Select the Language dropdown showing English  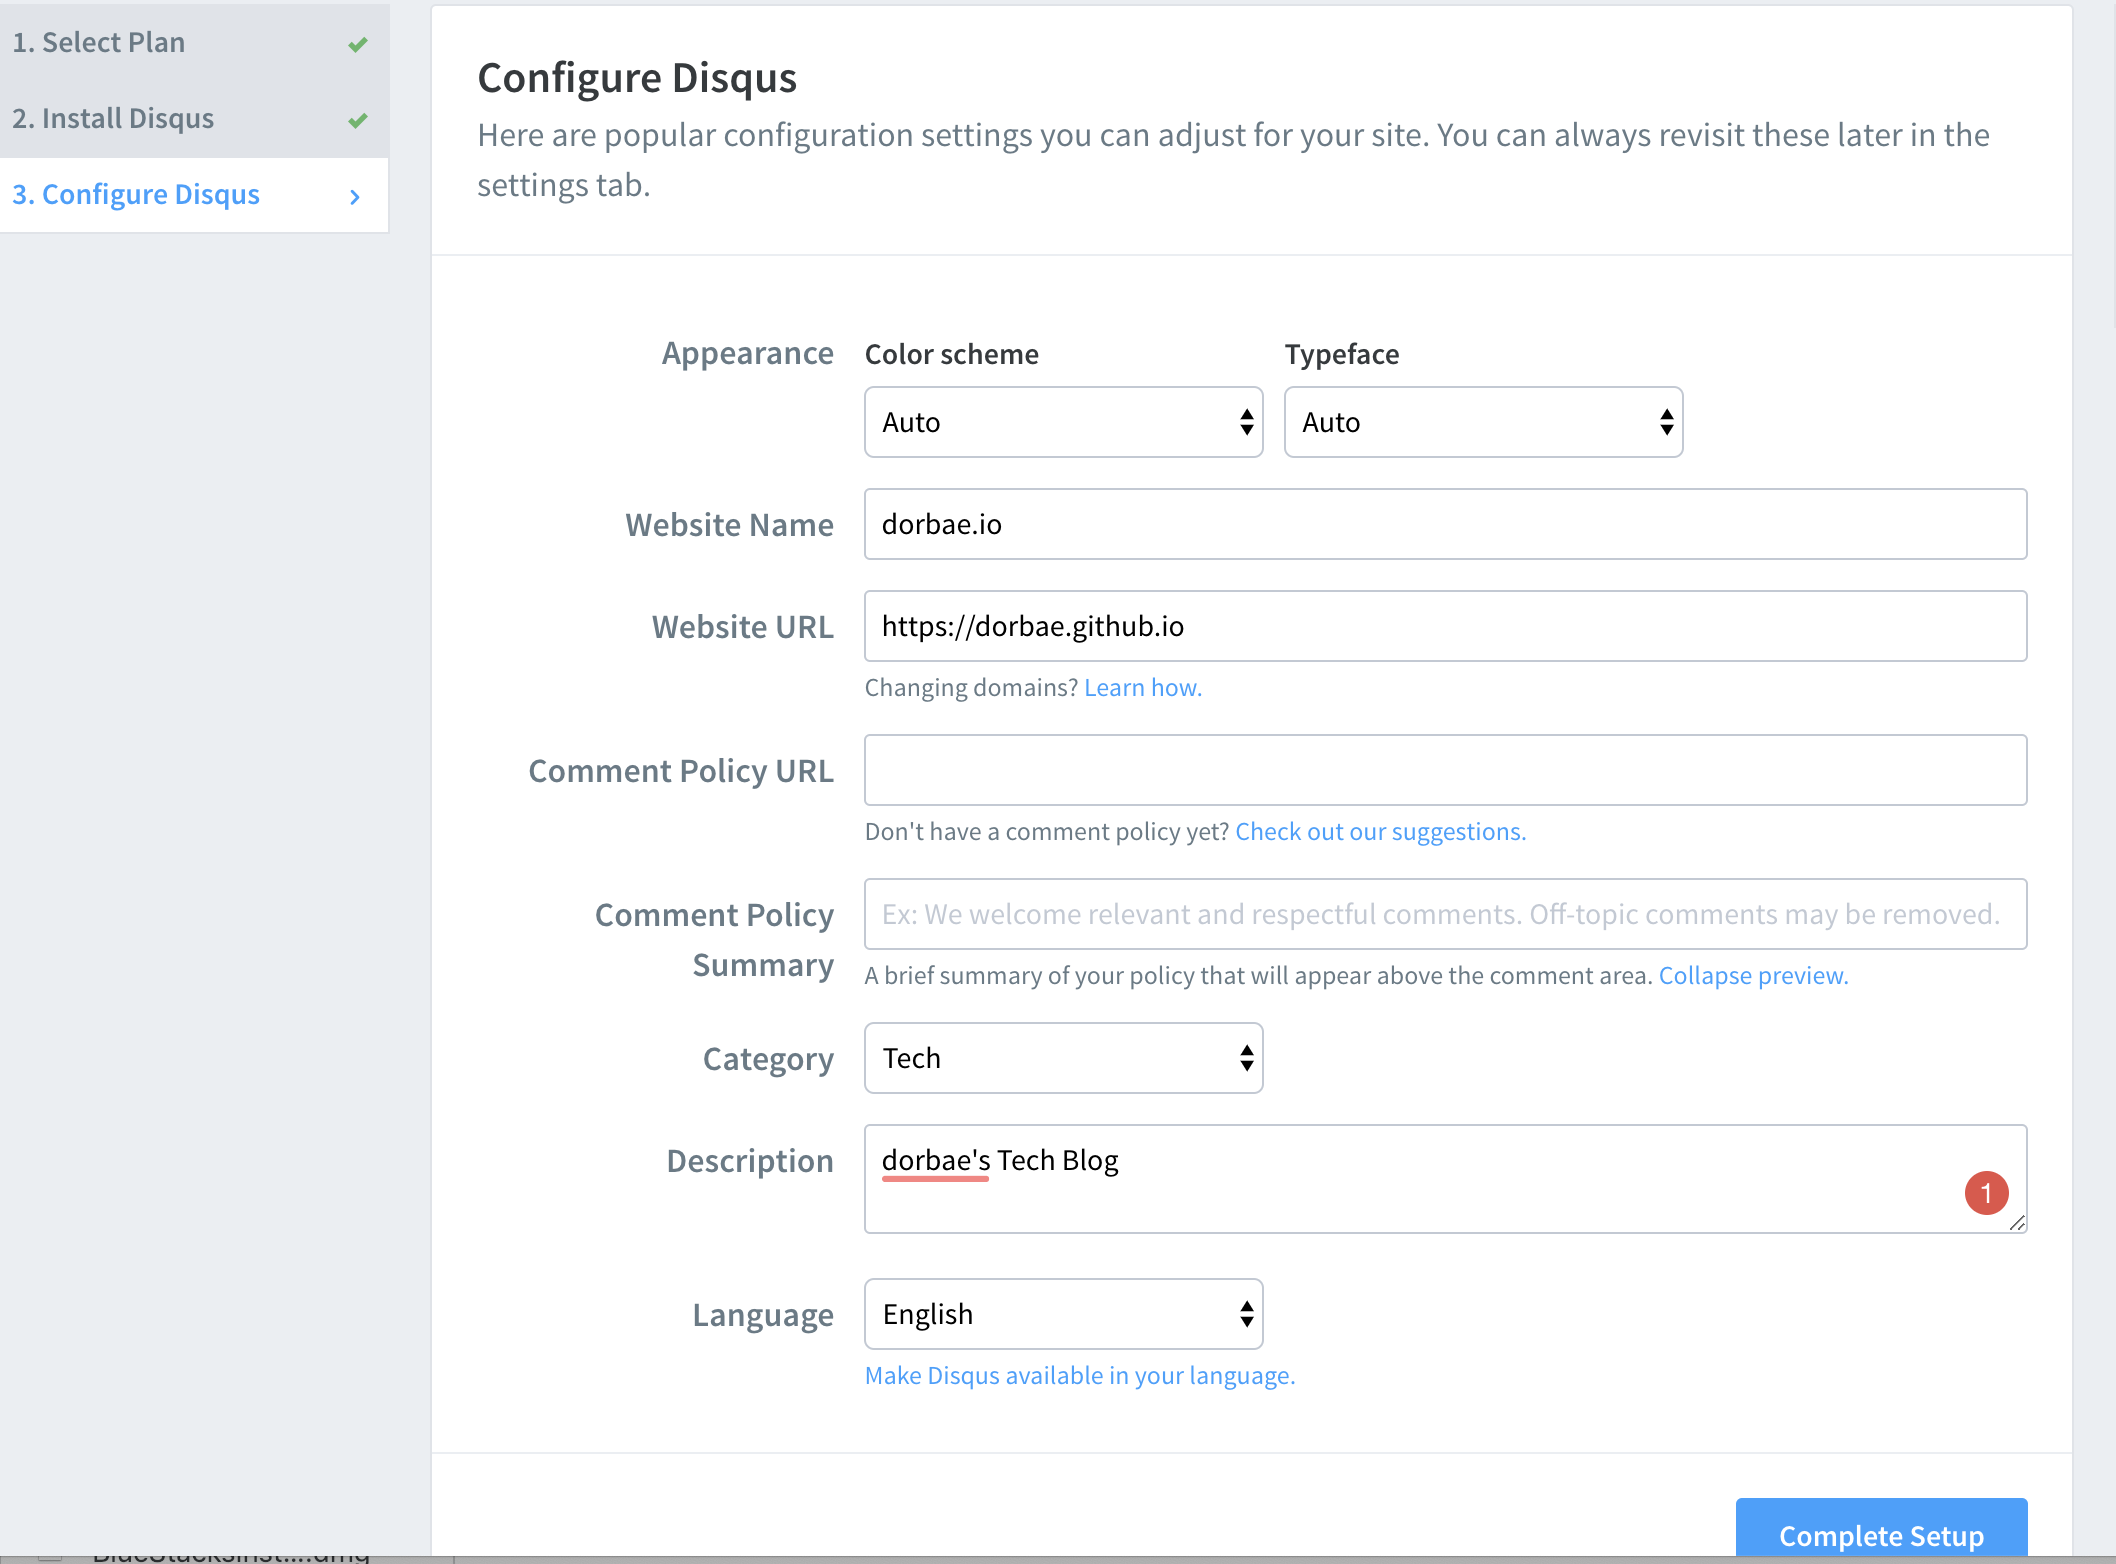[x=1065, y=1313]
